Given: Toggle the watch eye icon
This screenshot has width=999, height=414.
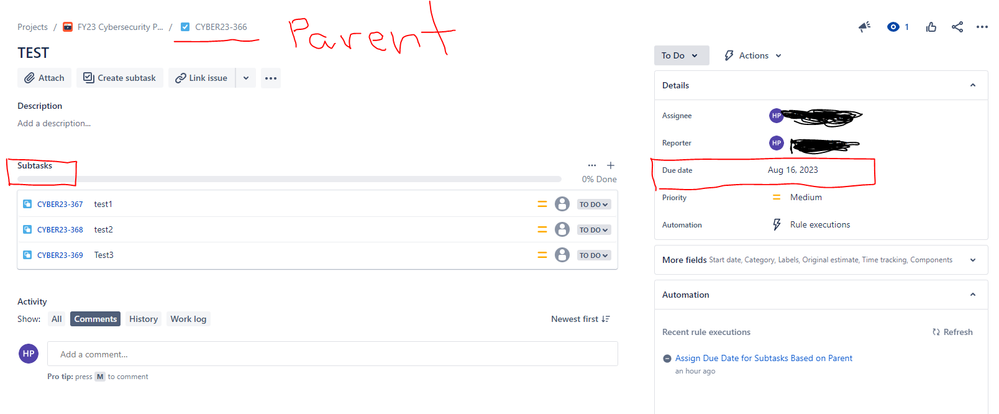Looking at the screenshot, I should click(x=893, y=27).
